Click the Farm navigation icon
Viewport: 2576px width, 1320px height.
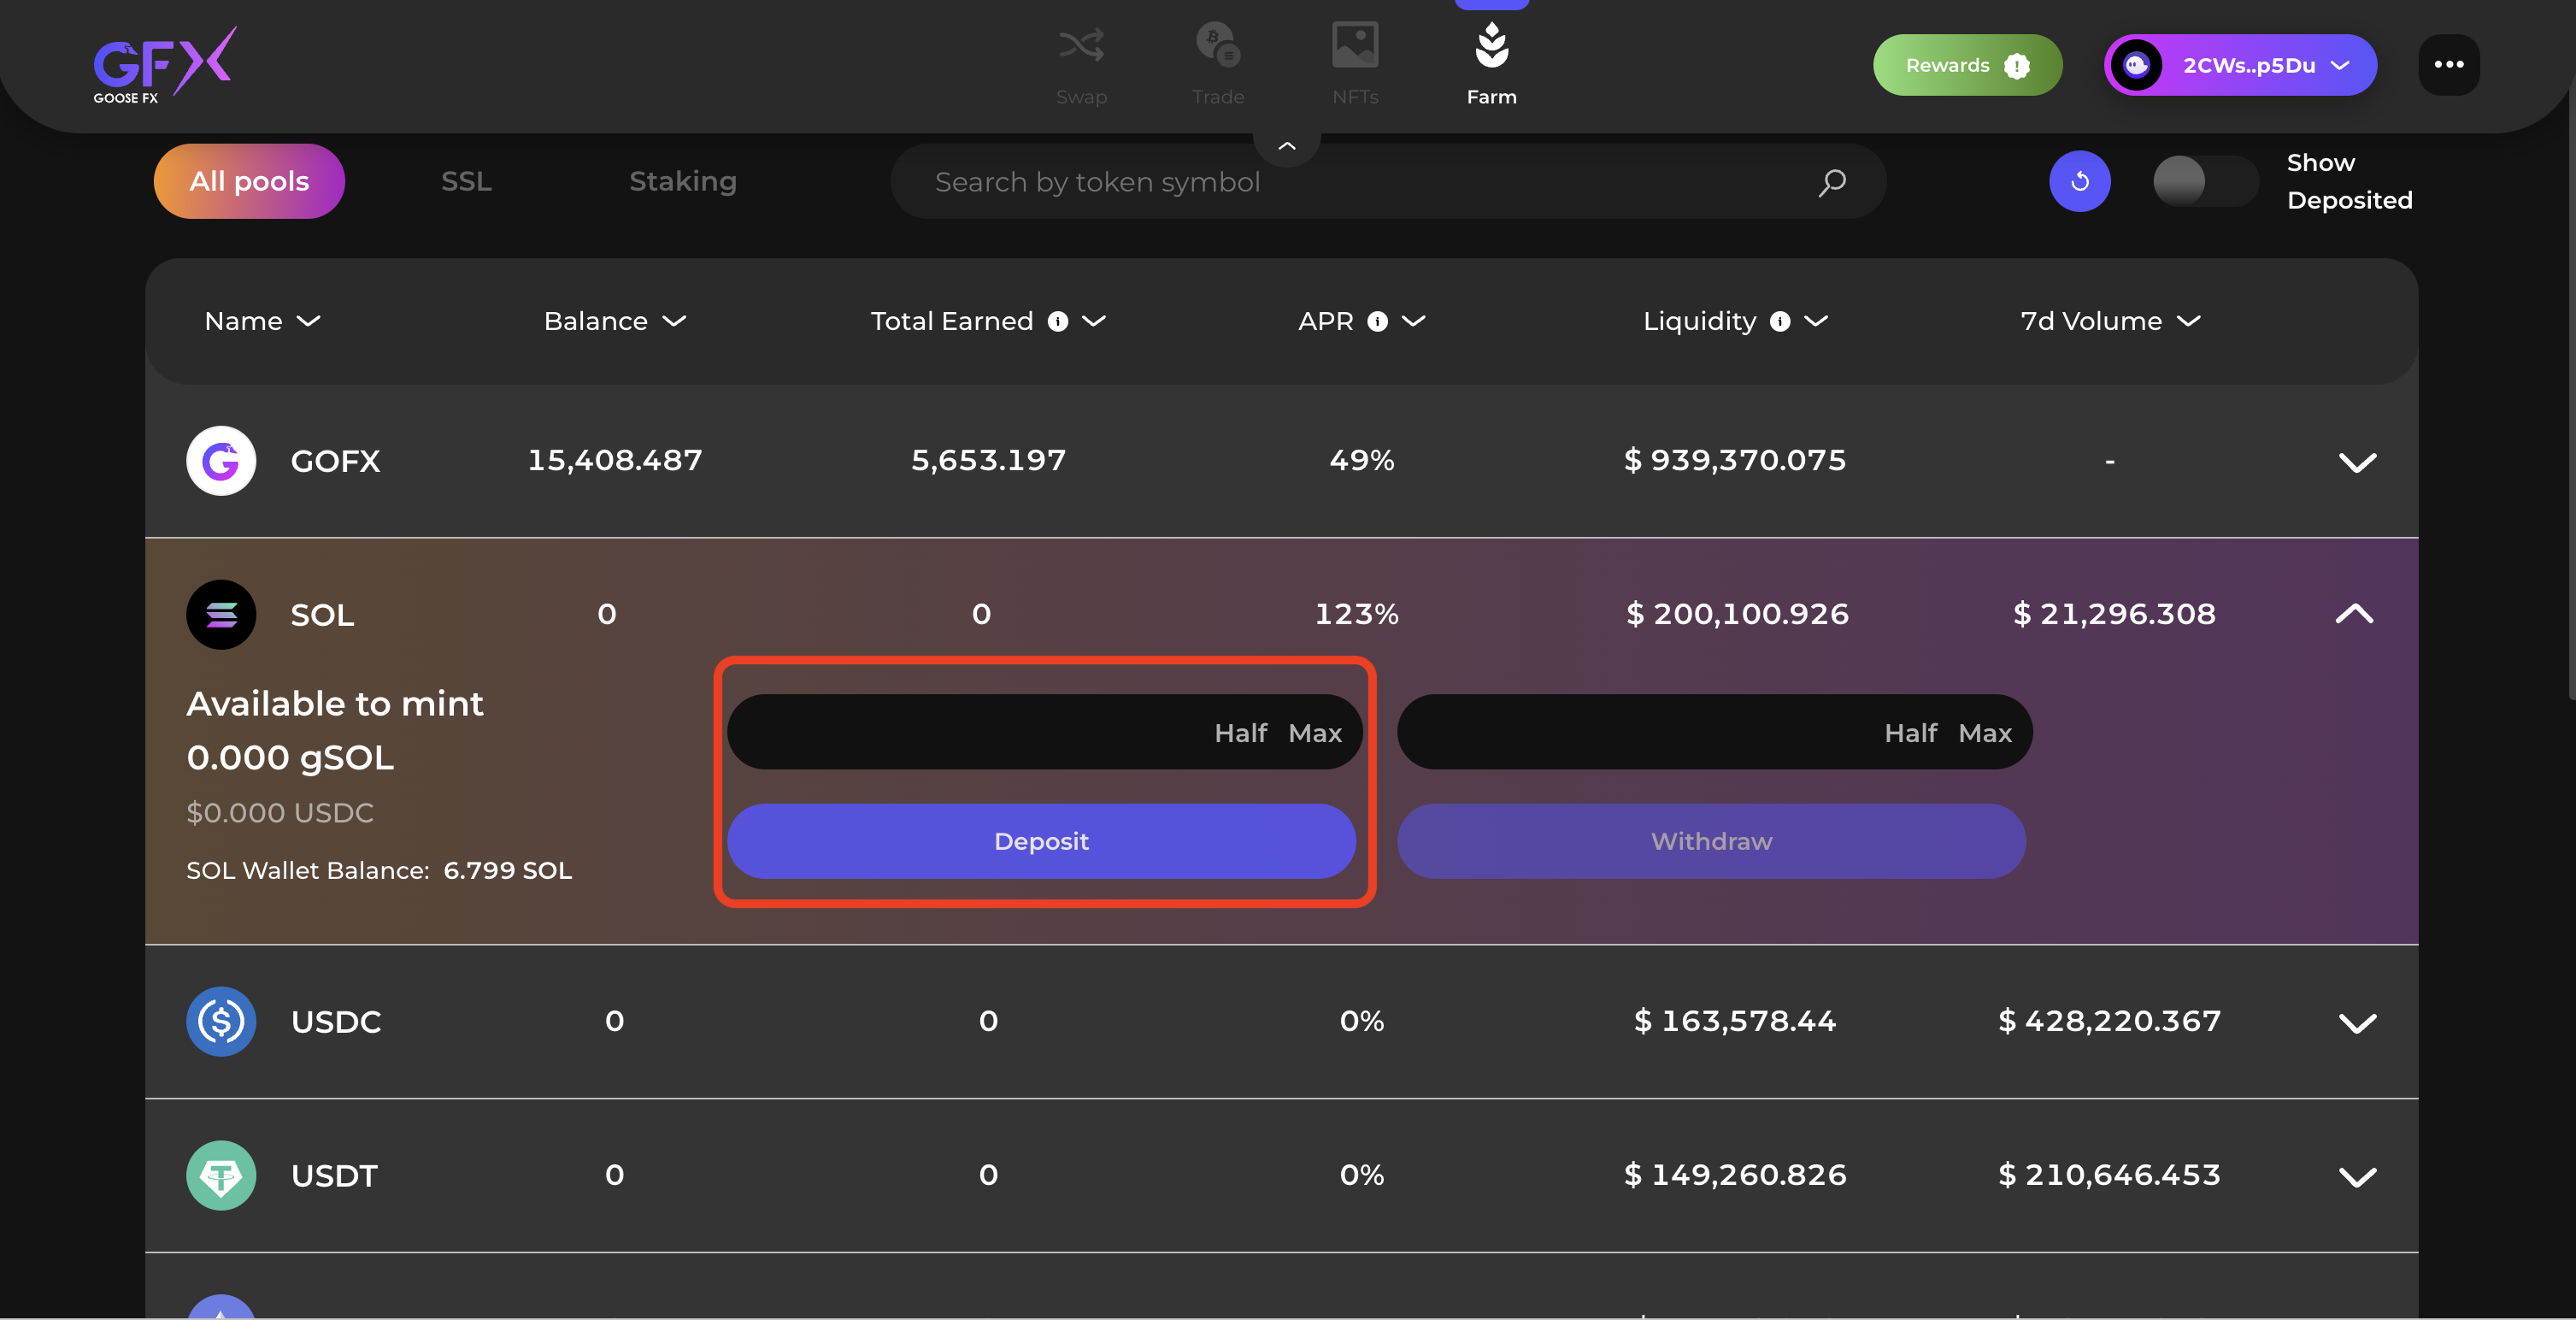[1491, 47]
